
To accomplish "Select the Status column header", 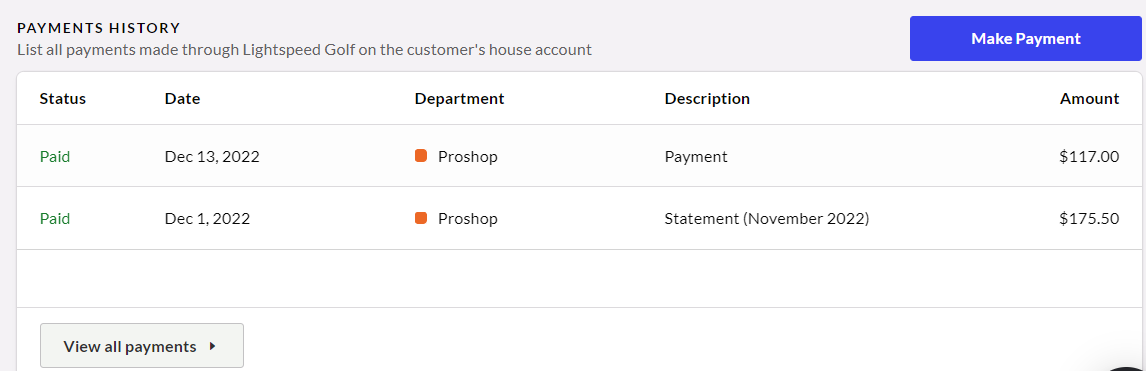I will [63, 99].
